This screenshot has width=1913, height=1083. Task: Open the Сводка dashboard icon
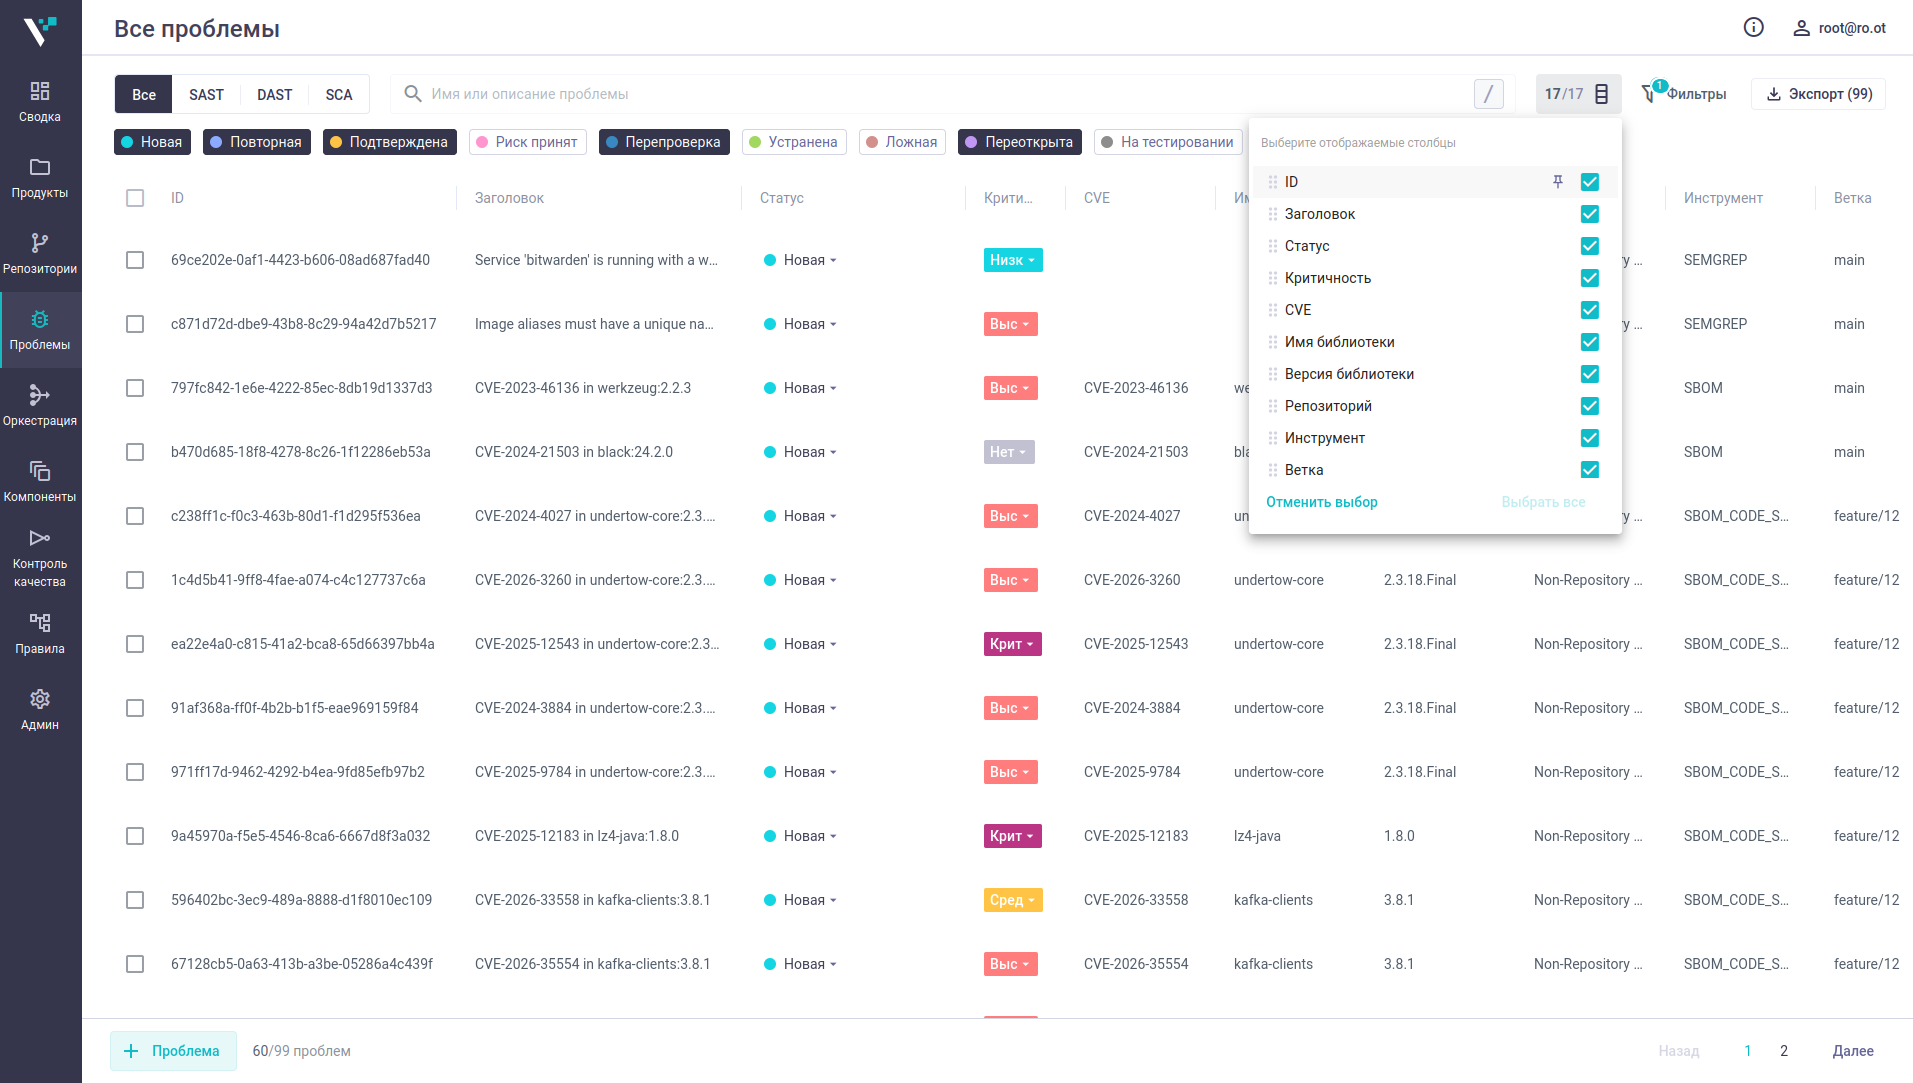(40, 91)
